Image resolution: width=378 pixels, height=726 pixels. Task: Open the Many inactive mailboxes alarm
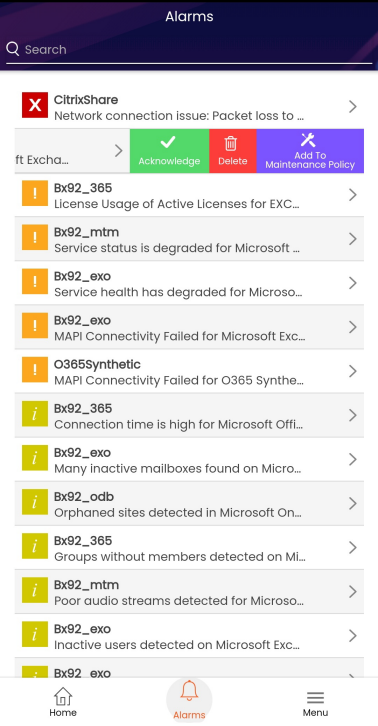click(189, 460)
